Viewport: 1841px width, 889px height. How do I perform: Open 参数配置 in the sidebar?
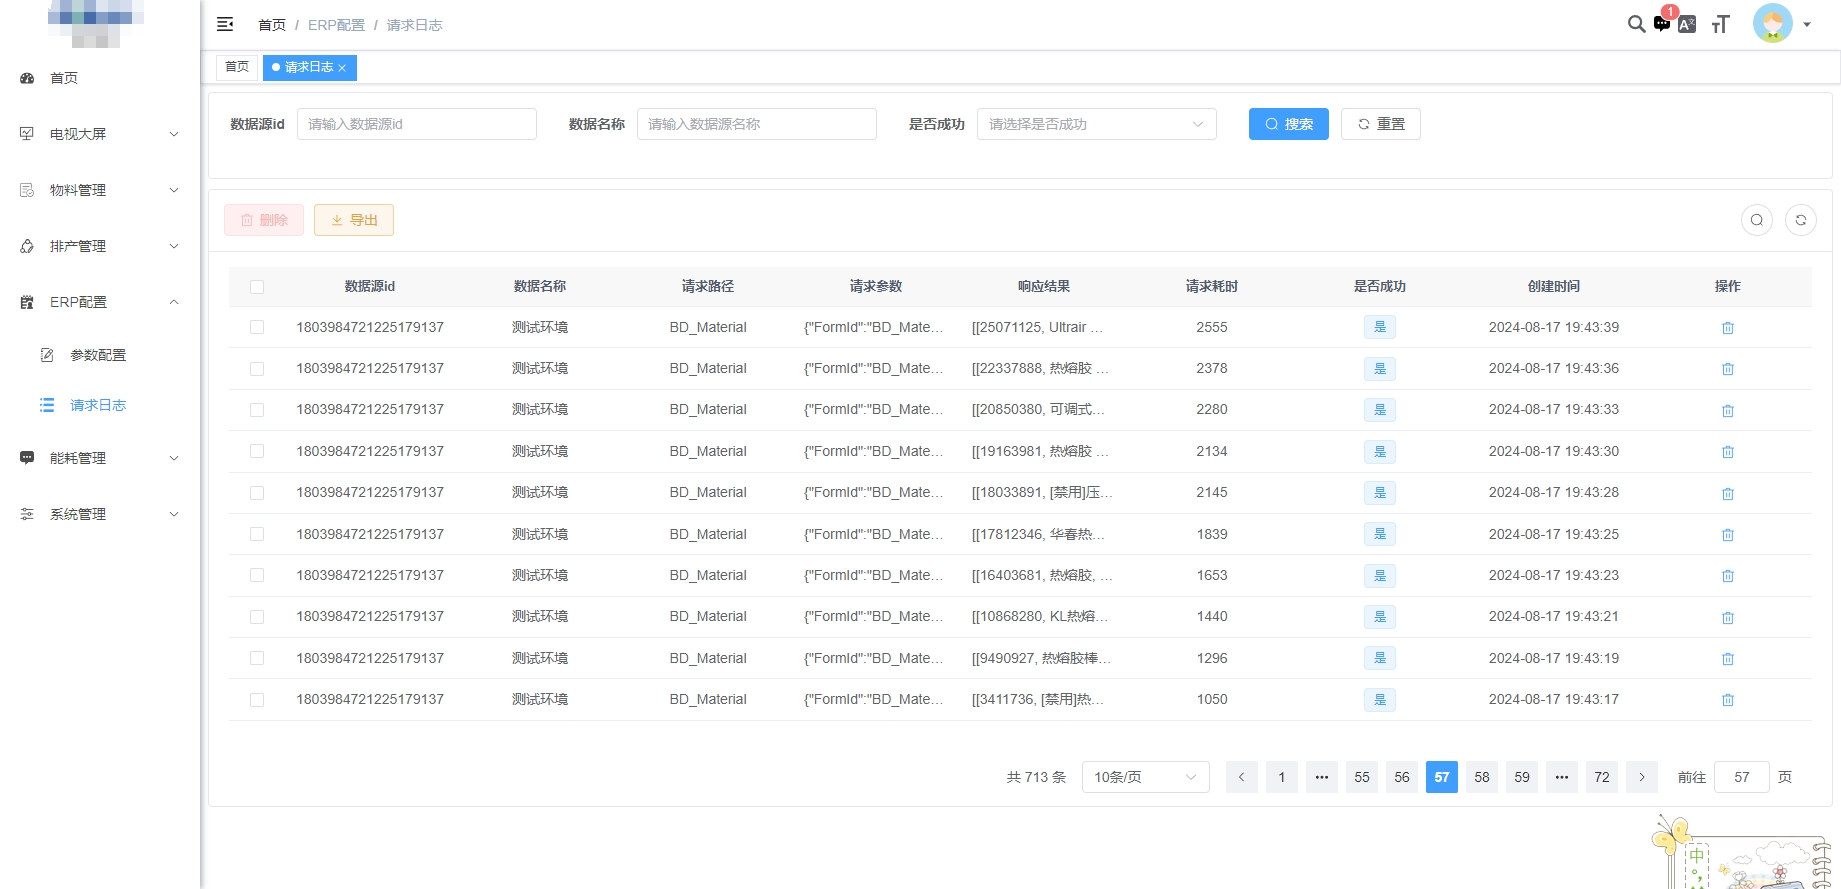coord(98,355)
